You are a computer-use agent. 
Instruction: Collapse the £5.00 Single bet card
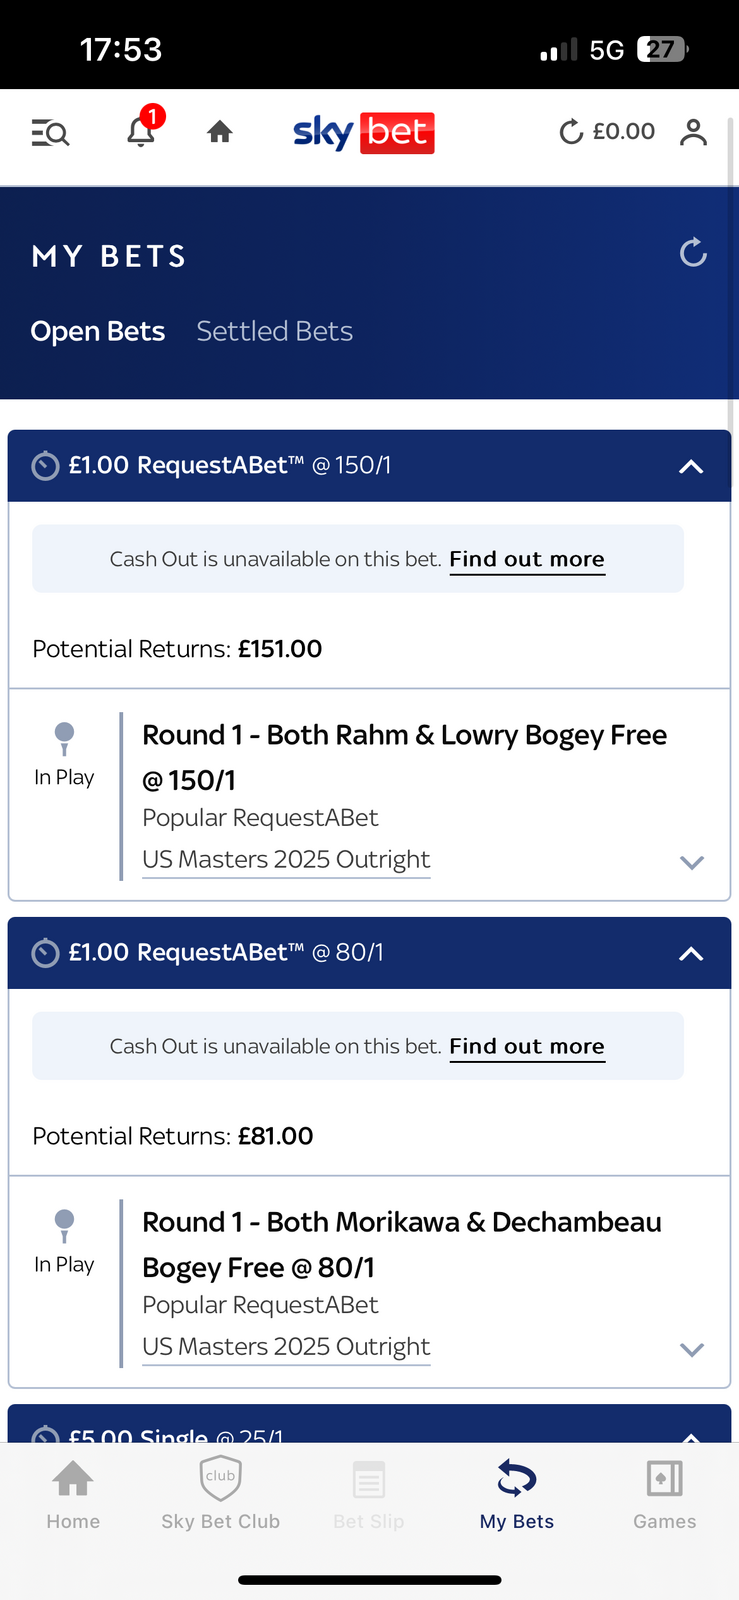pyautogui.click(x=691, y=1434)
